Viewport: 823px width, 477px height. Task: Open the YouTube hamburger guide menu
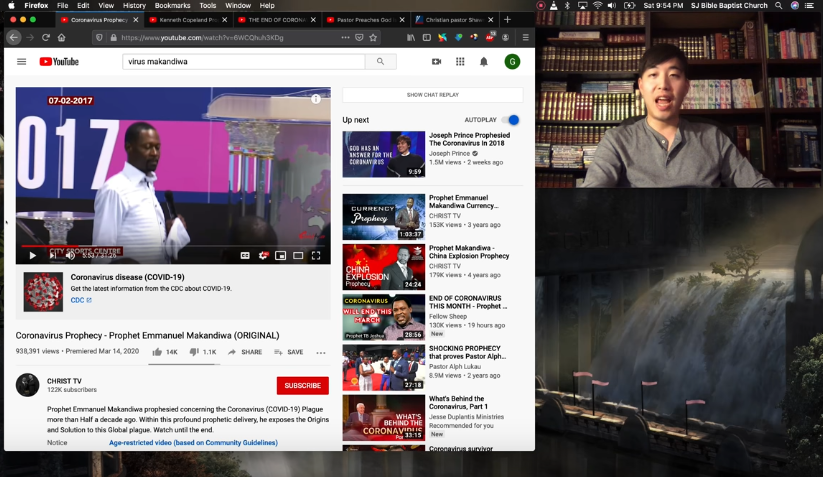(x=21, y=62)
